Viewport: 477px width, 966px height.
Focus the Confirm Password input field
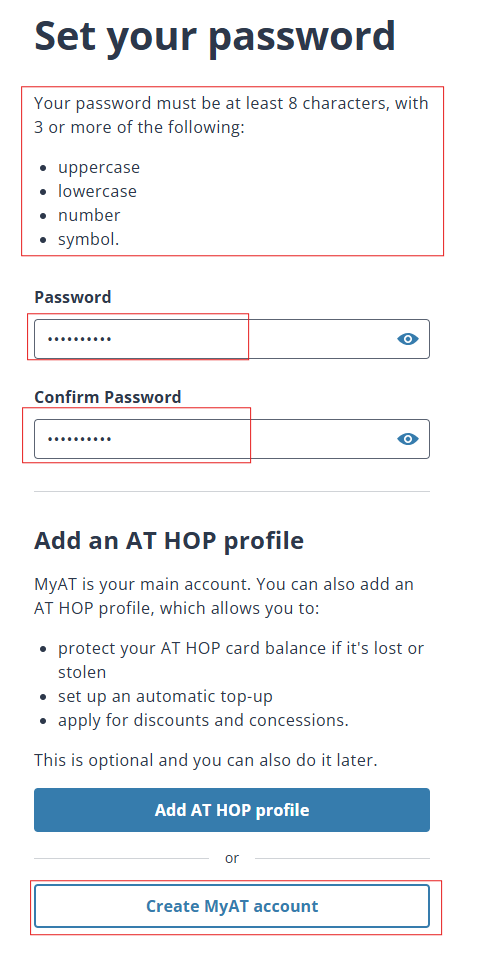232,439
